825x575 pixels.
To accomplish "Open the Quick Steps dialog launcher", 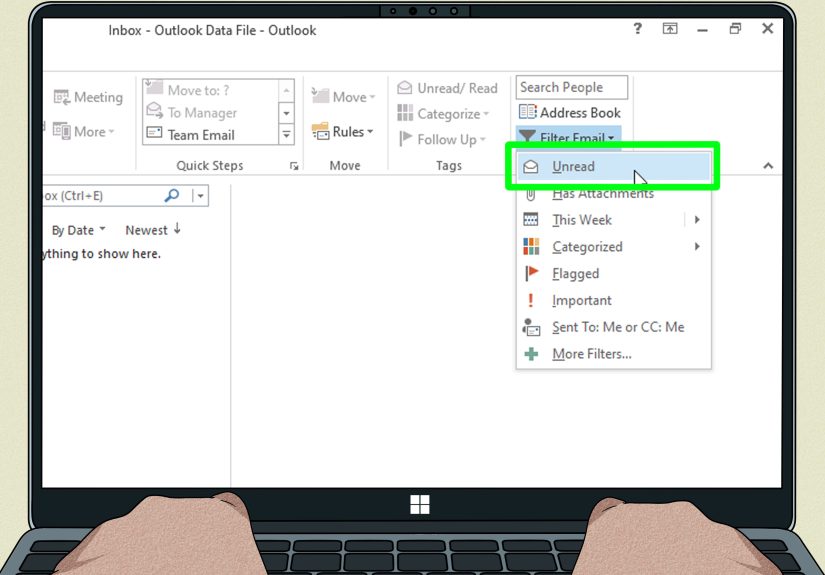I will pos(294,166).
